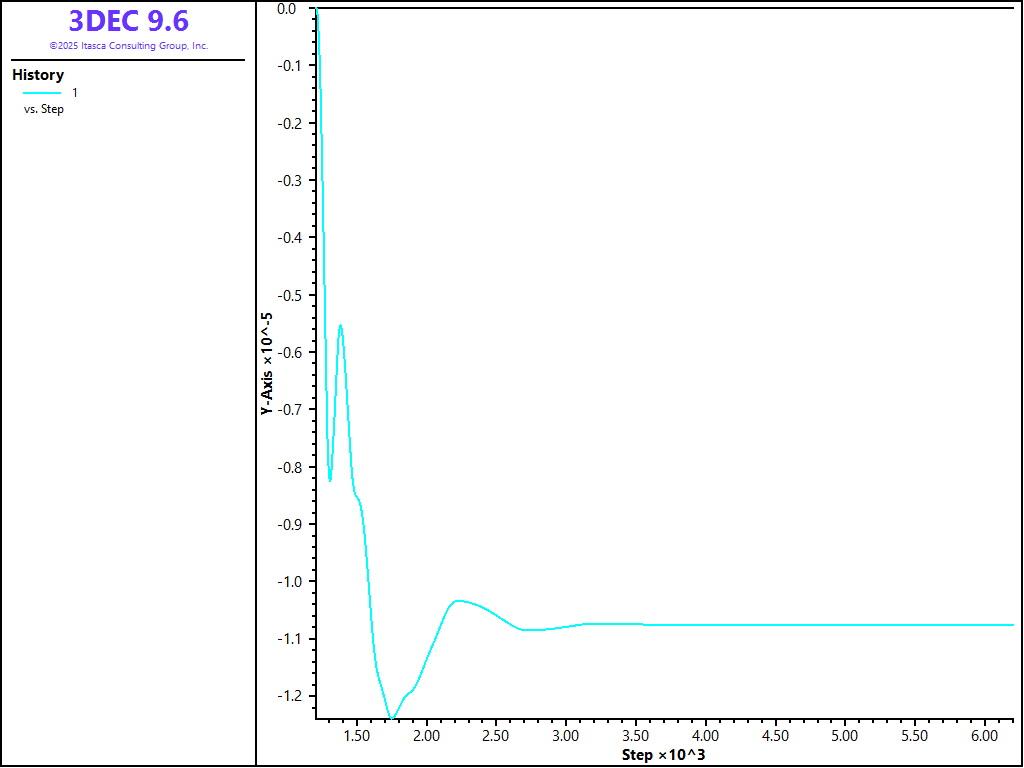This screenshot has width=1024, height=768.
Task: Click the curve's lowest trough near step 1.75
Action: tap(392, 717)
